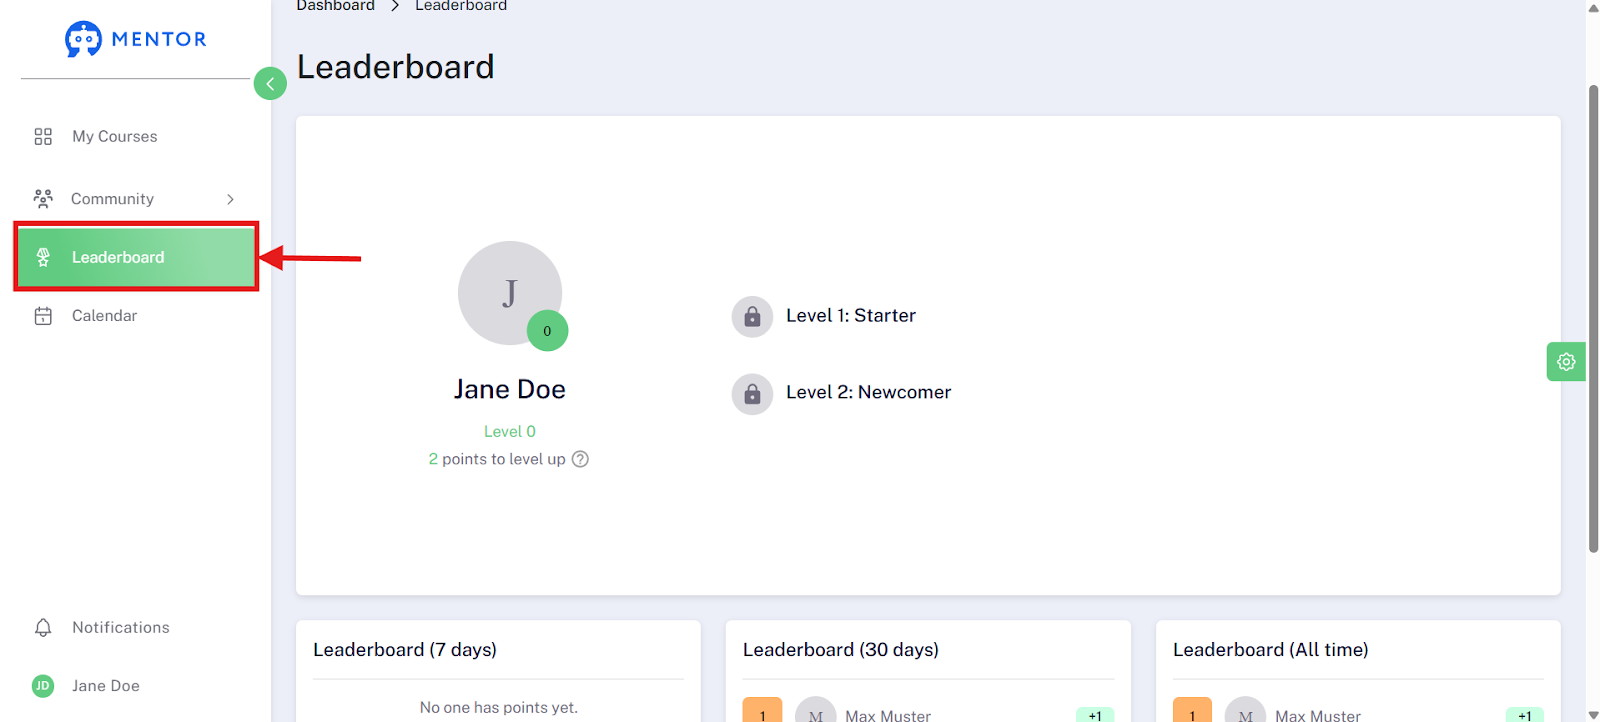The height and width of the screenshot is (722, 1600).
Task: Click the Leaderboard breadcrumb link
Action: click(x=461, y=6)
